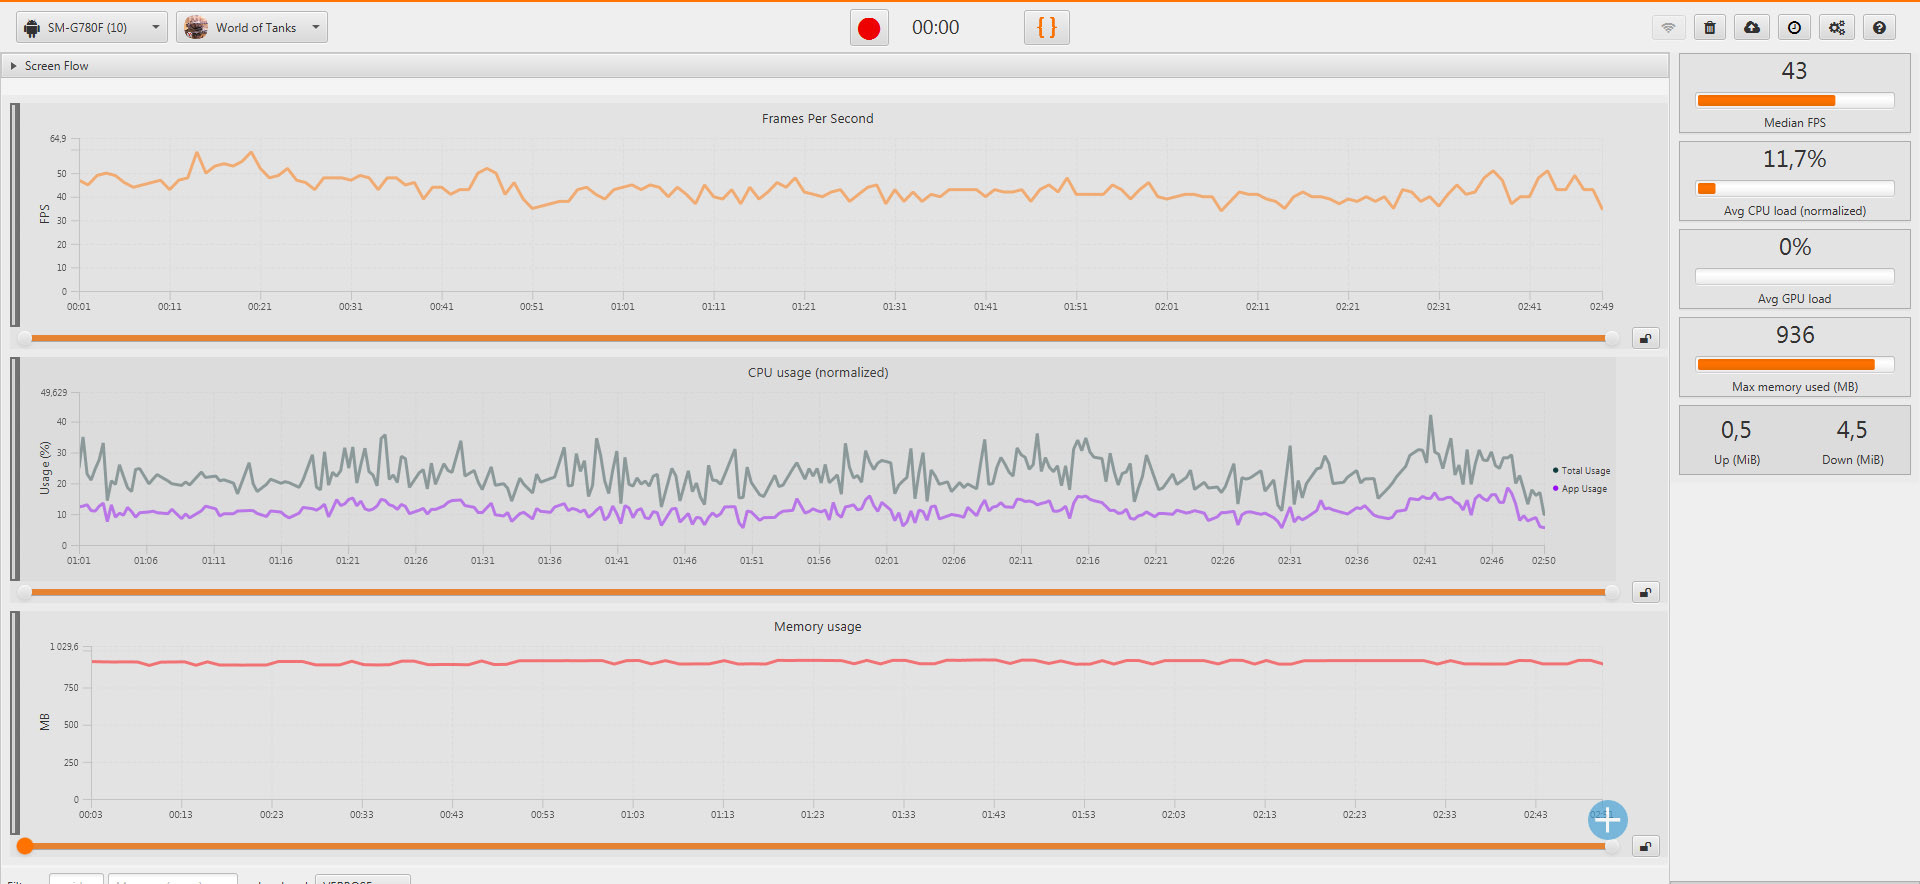1920x884 pixels.
Task: Open help with the question mark icon
Action: tap(1879, 28)
